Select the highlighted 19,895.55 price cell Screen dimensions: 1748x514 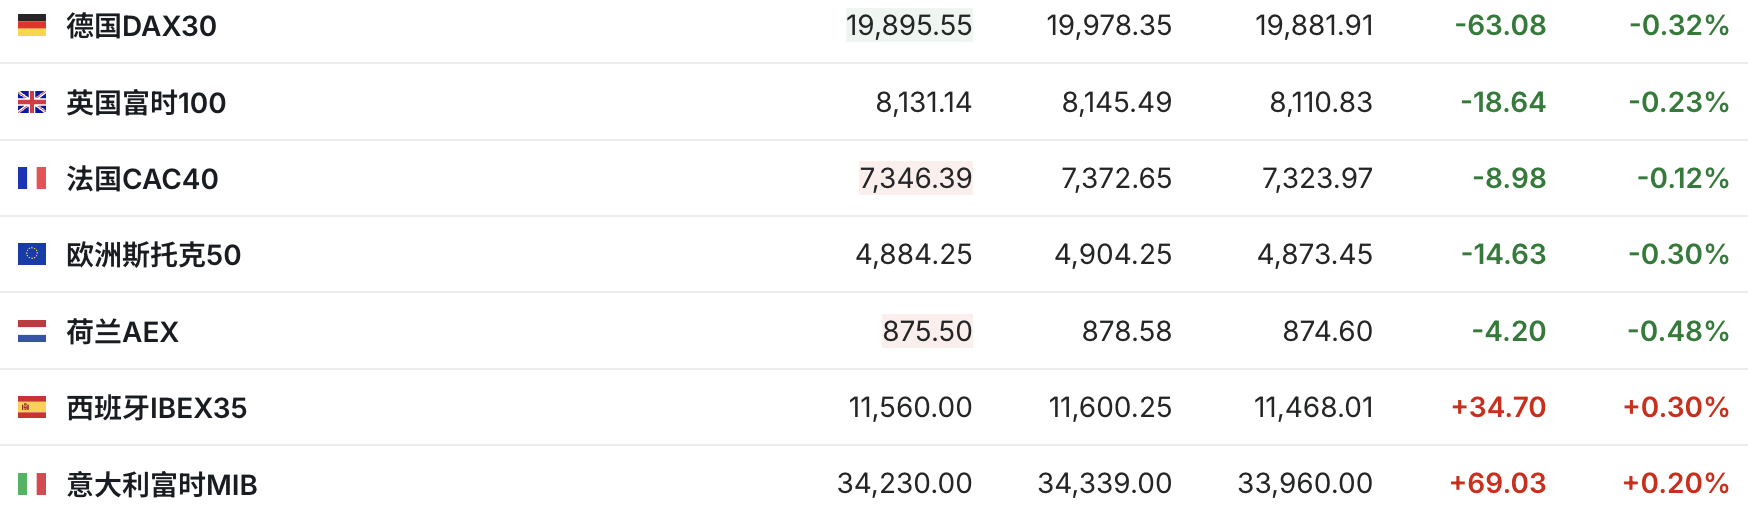coord(909,25)
